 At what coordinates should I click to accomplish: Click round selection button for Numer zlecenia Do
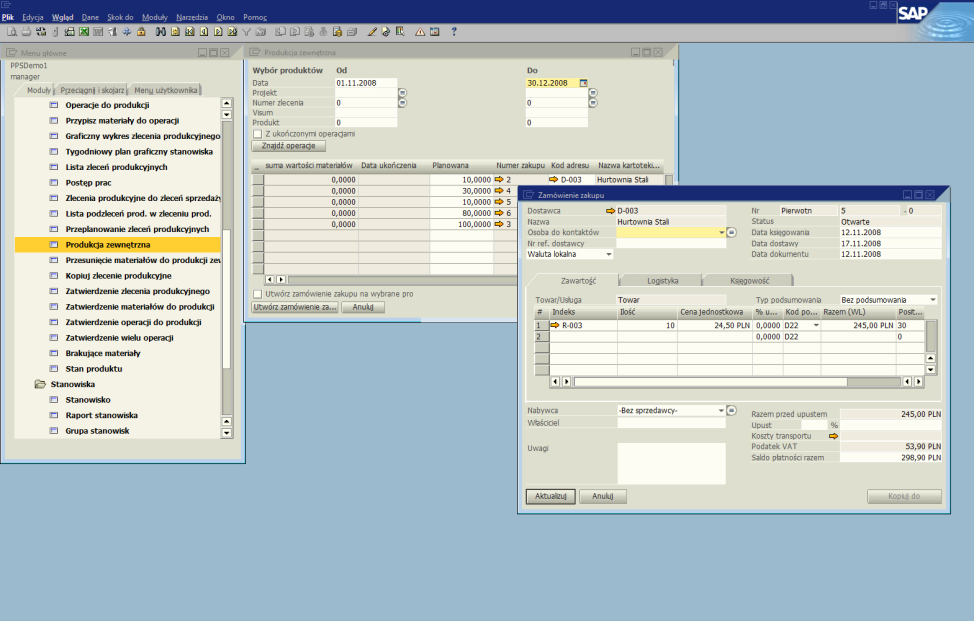(593, 102)
